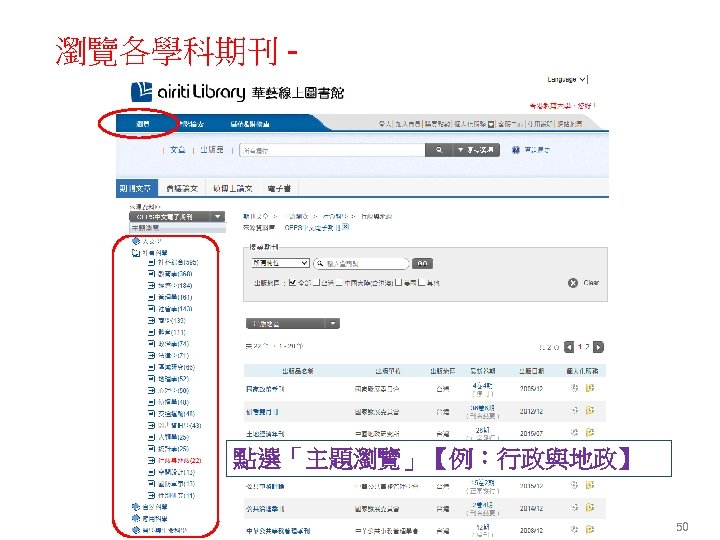720x540 pixels.
Task: Go to the previous results page arrow
Action: 569,347
